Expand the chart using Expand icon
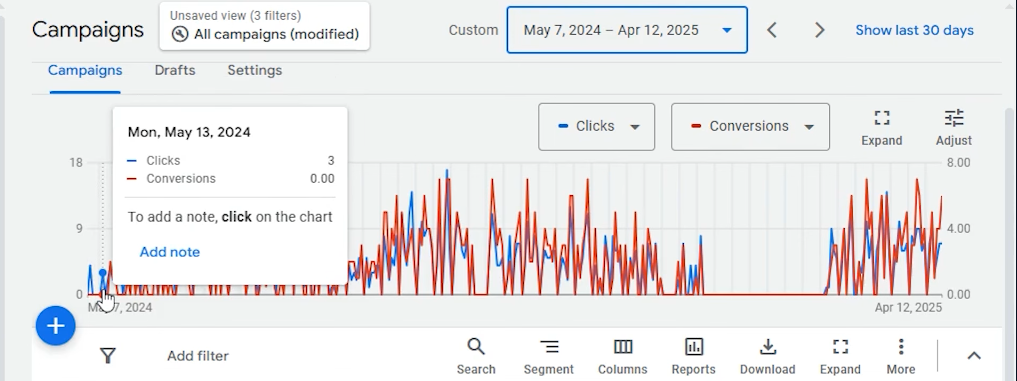Screen dimensions: 1017x381 click(x=881, y=127)
